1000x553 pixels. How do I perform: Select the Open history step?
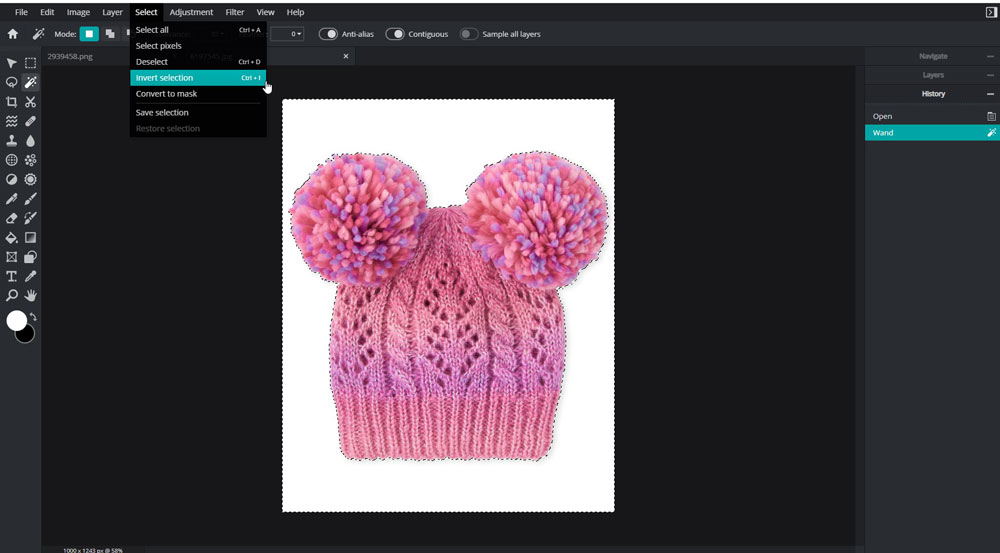[x=931, y=116]
